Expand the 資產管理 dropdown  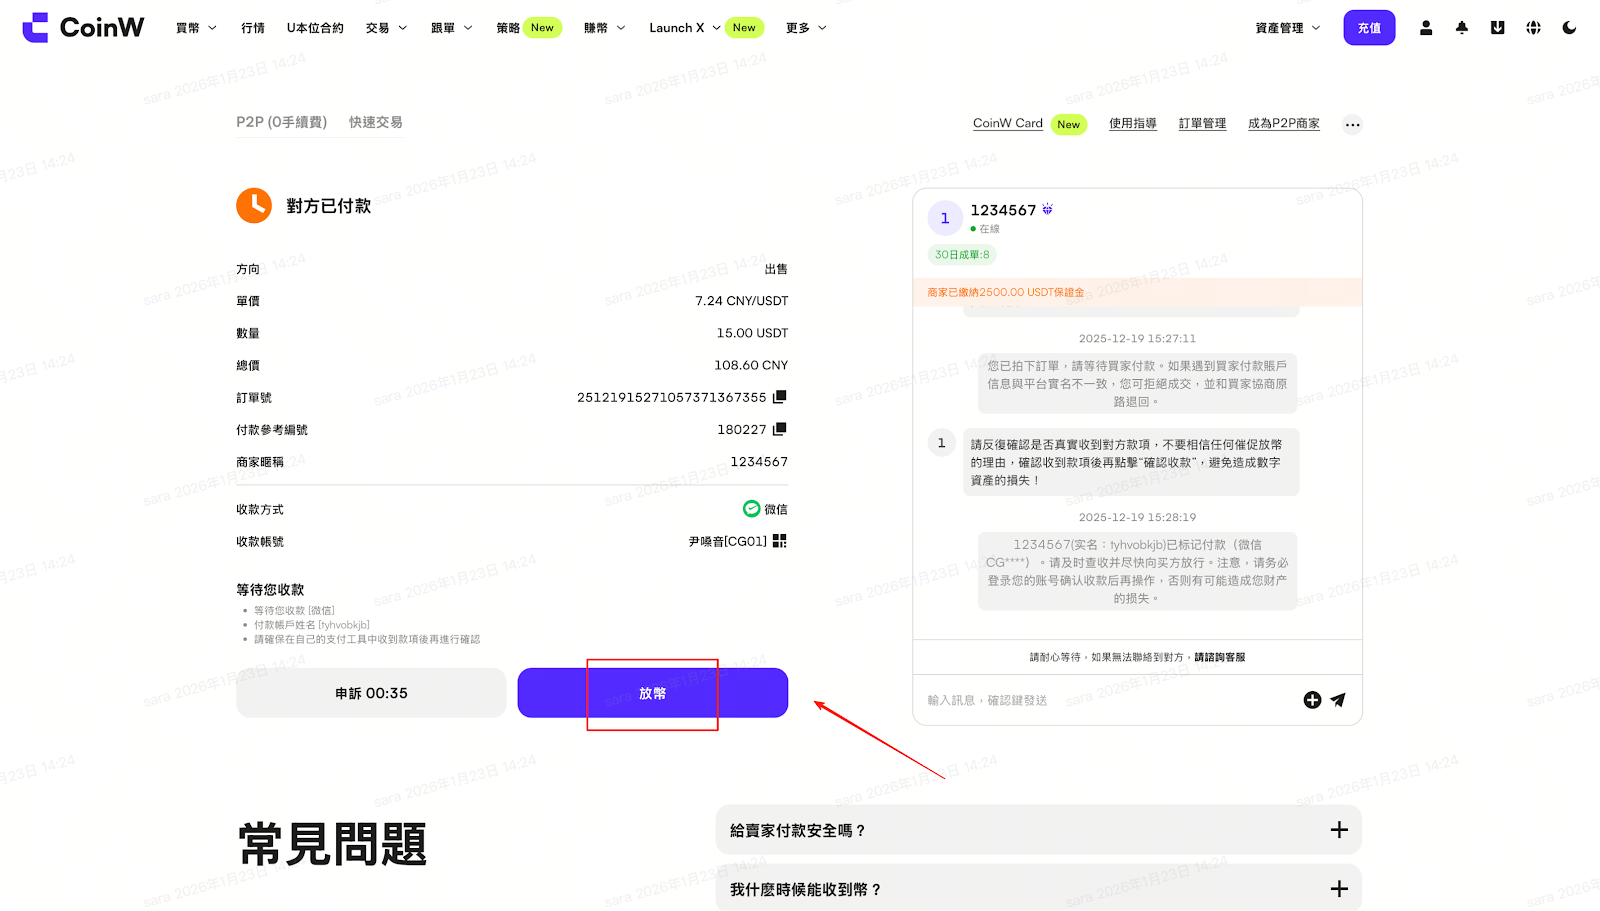point(1287,28)
